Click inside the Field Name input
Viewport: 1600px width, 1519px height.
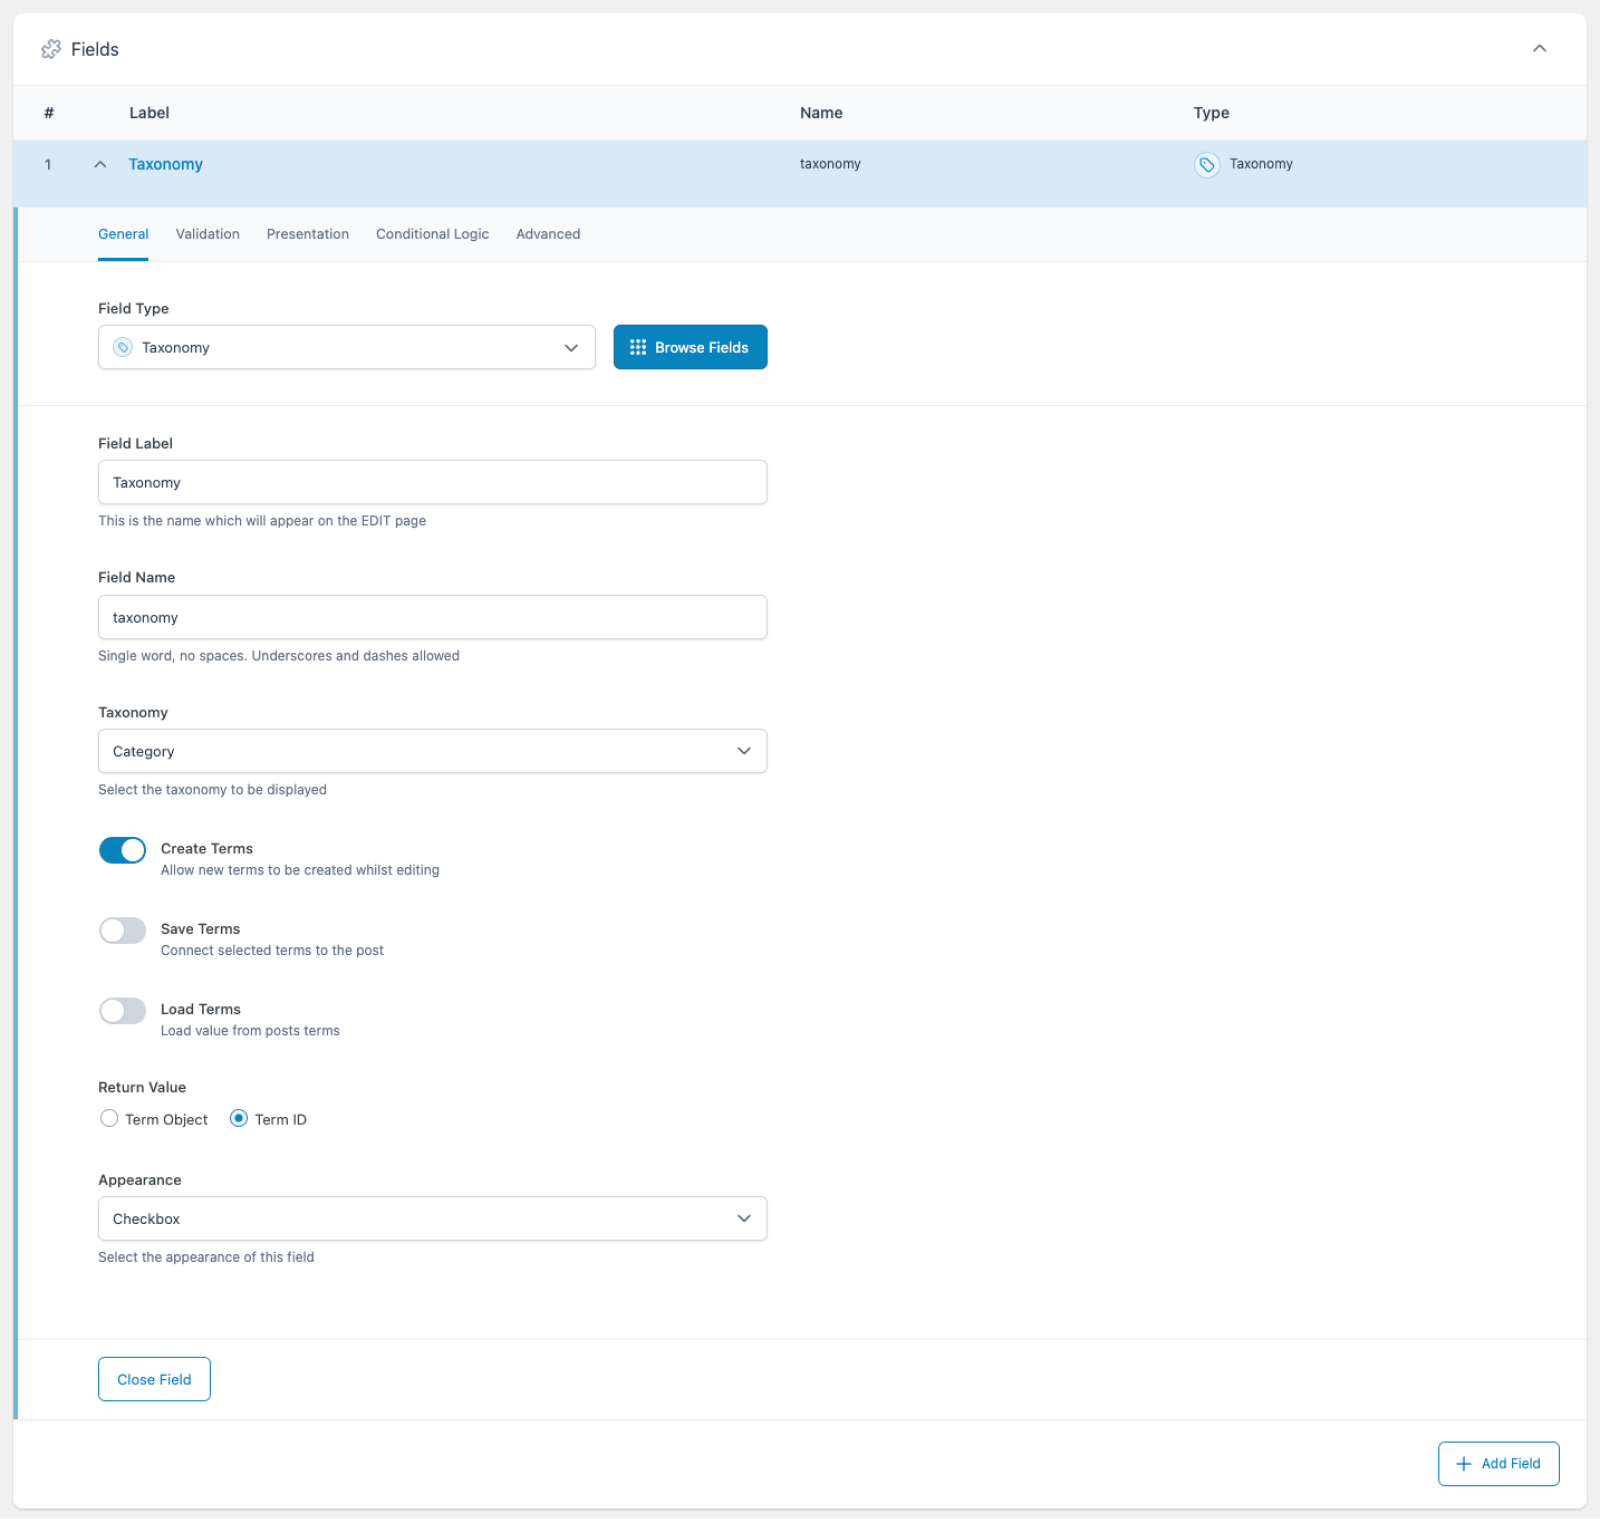pyautogui.click(x=432, y=617)
